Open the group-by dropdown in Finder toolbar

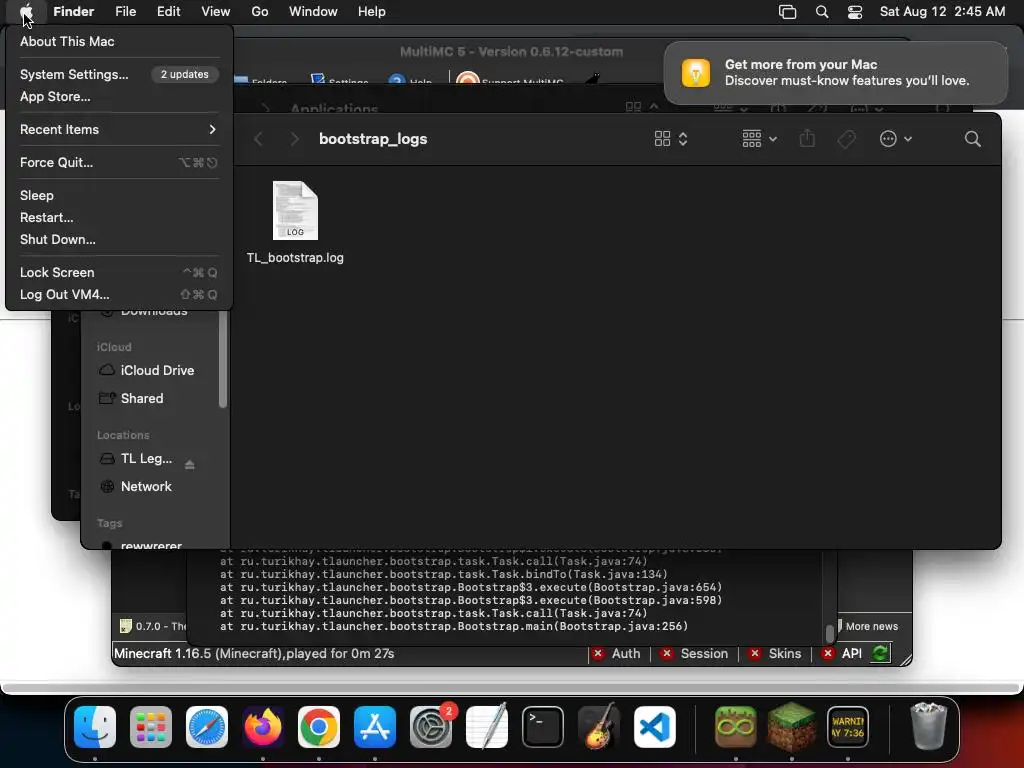[x=760, y=139]
